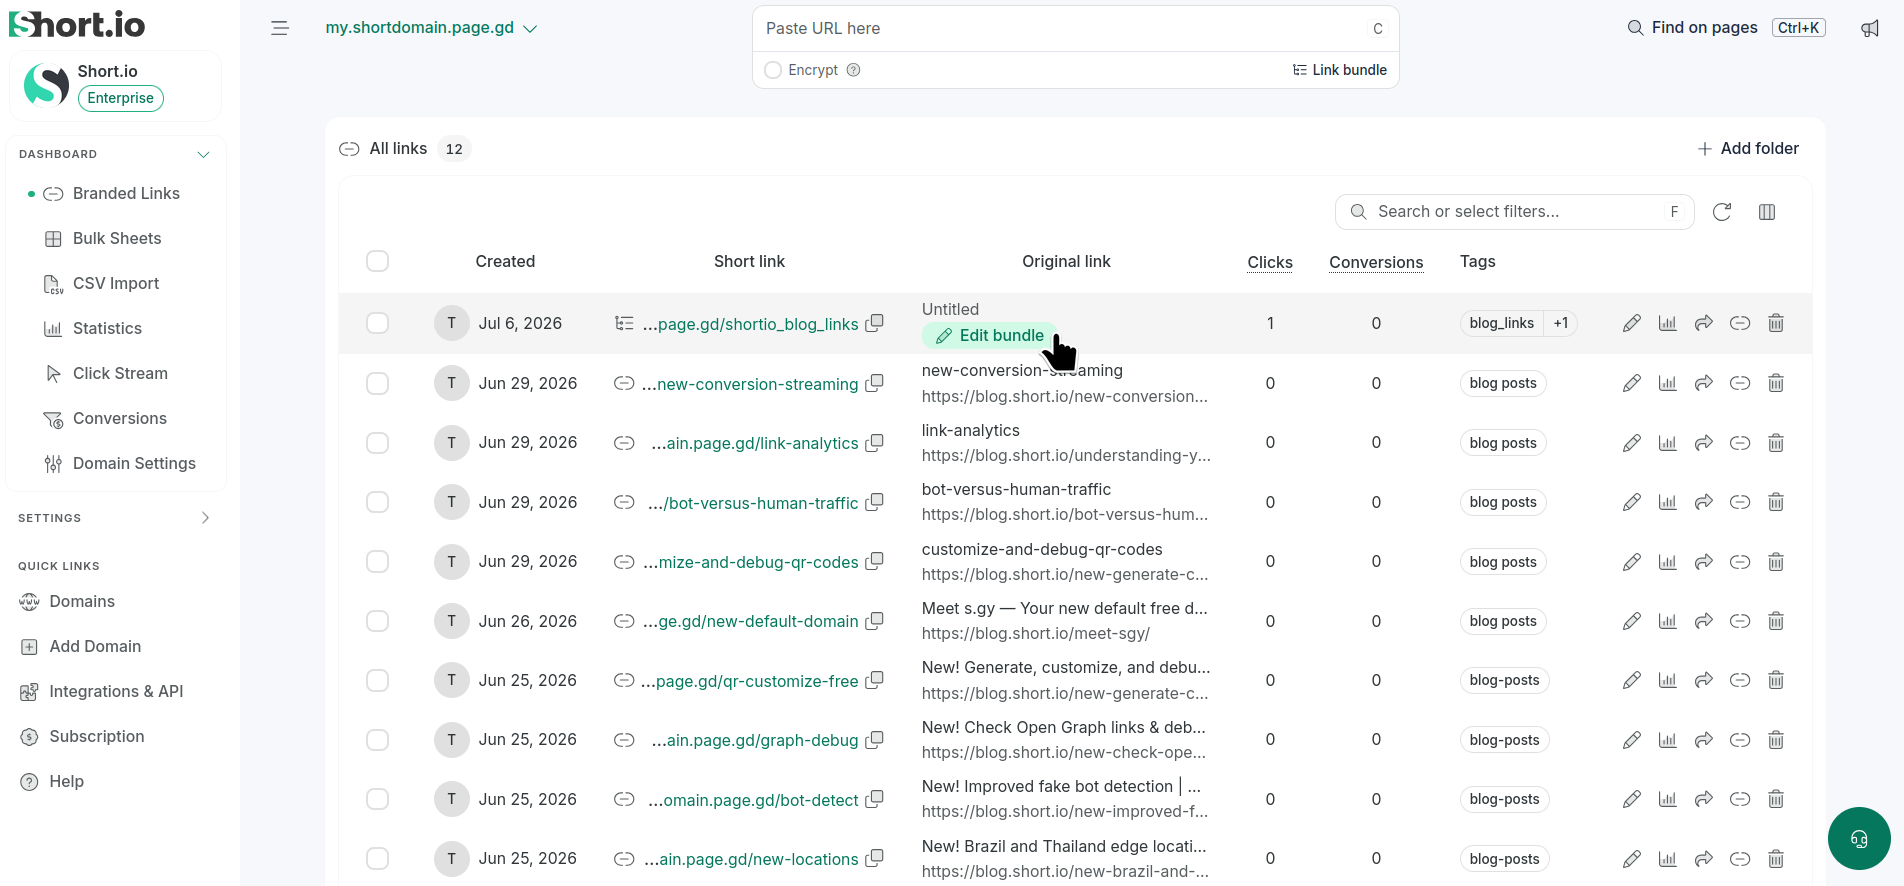Open Domain Settings from the sidebar

coord(134,463)
